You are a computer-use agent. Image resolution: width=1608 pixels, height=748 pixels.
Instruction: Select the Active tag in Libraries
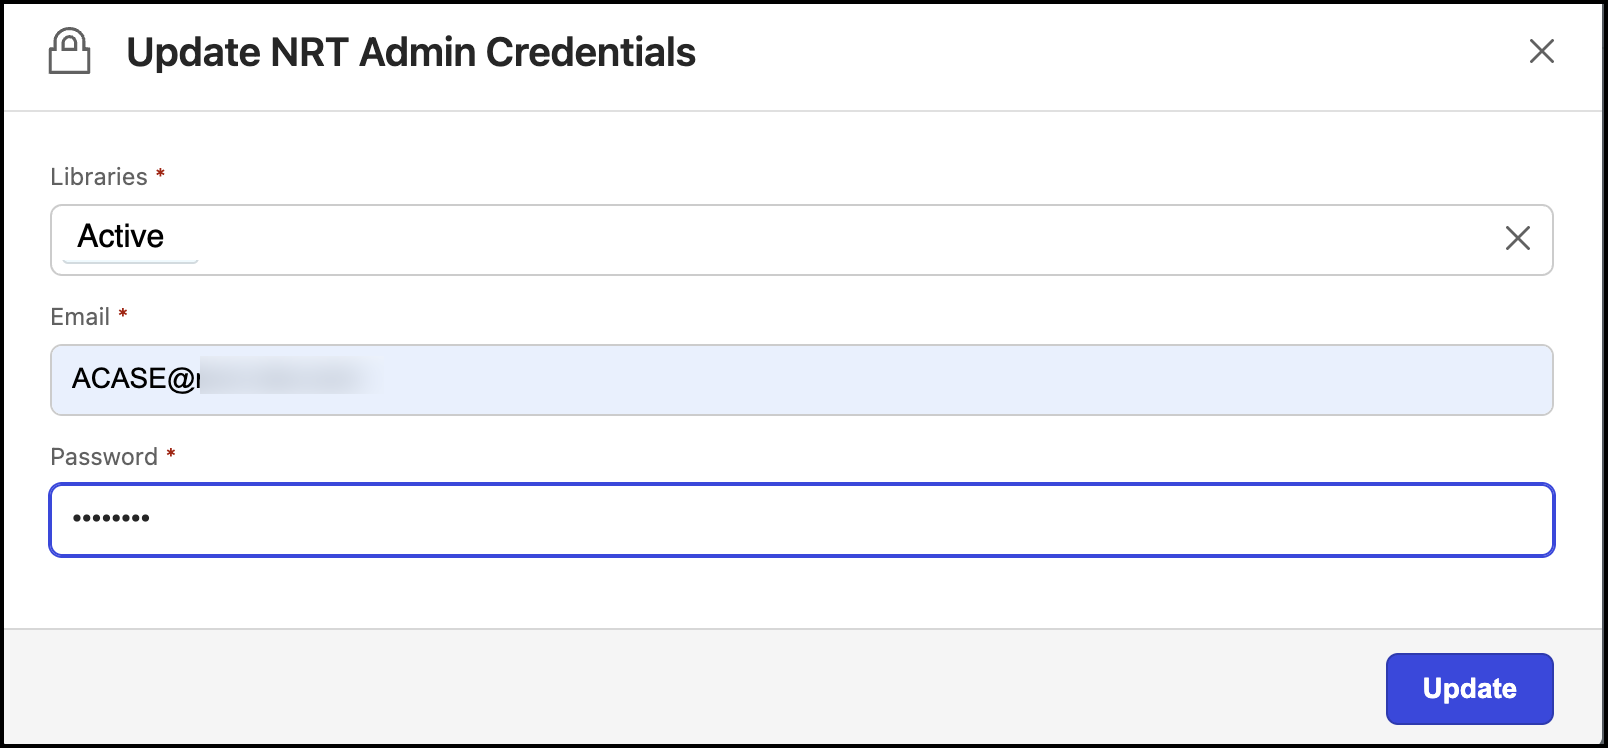(121, 237)
